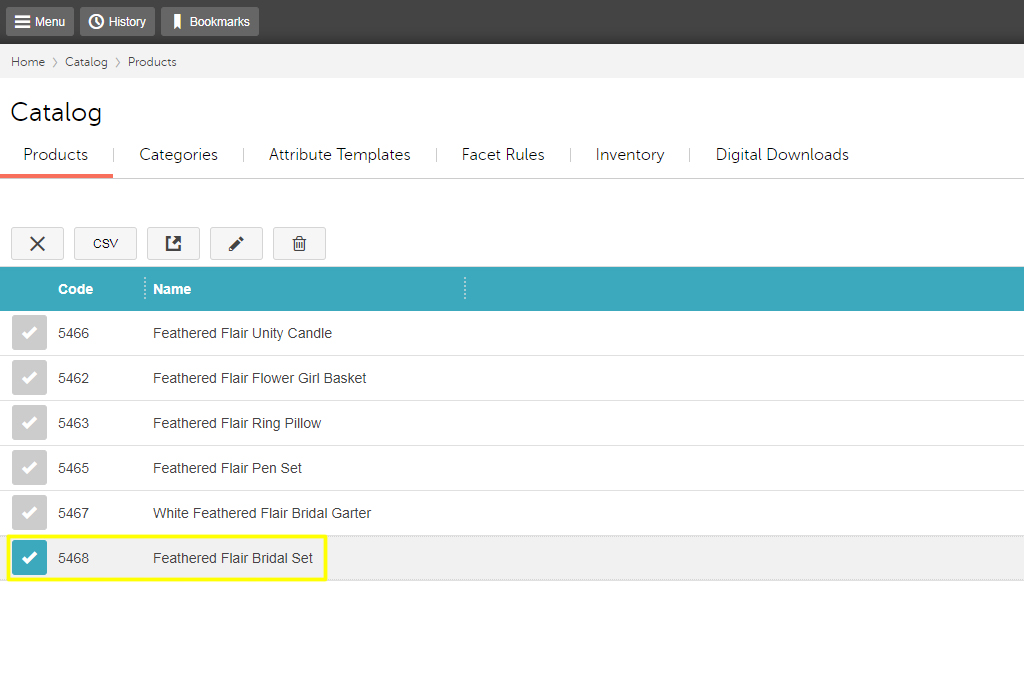Open the Digital Downloads tab
Viewport: 1024px width, 682px height.
point(781,154)
